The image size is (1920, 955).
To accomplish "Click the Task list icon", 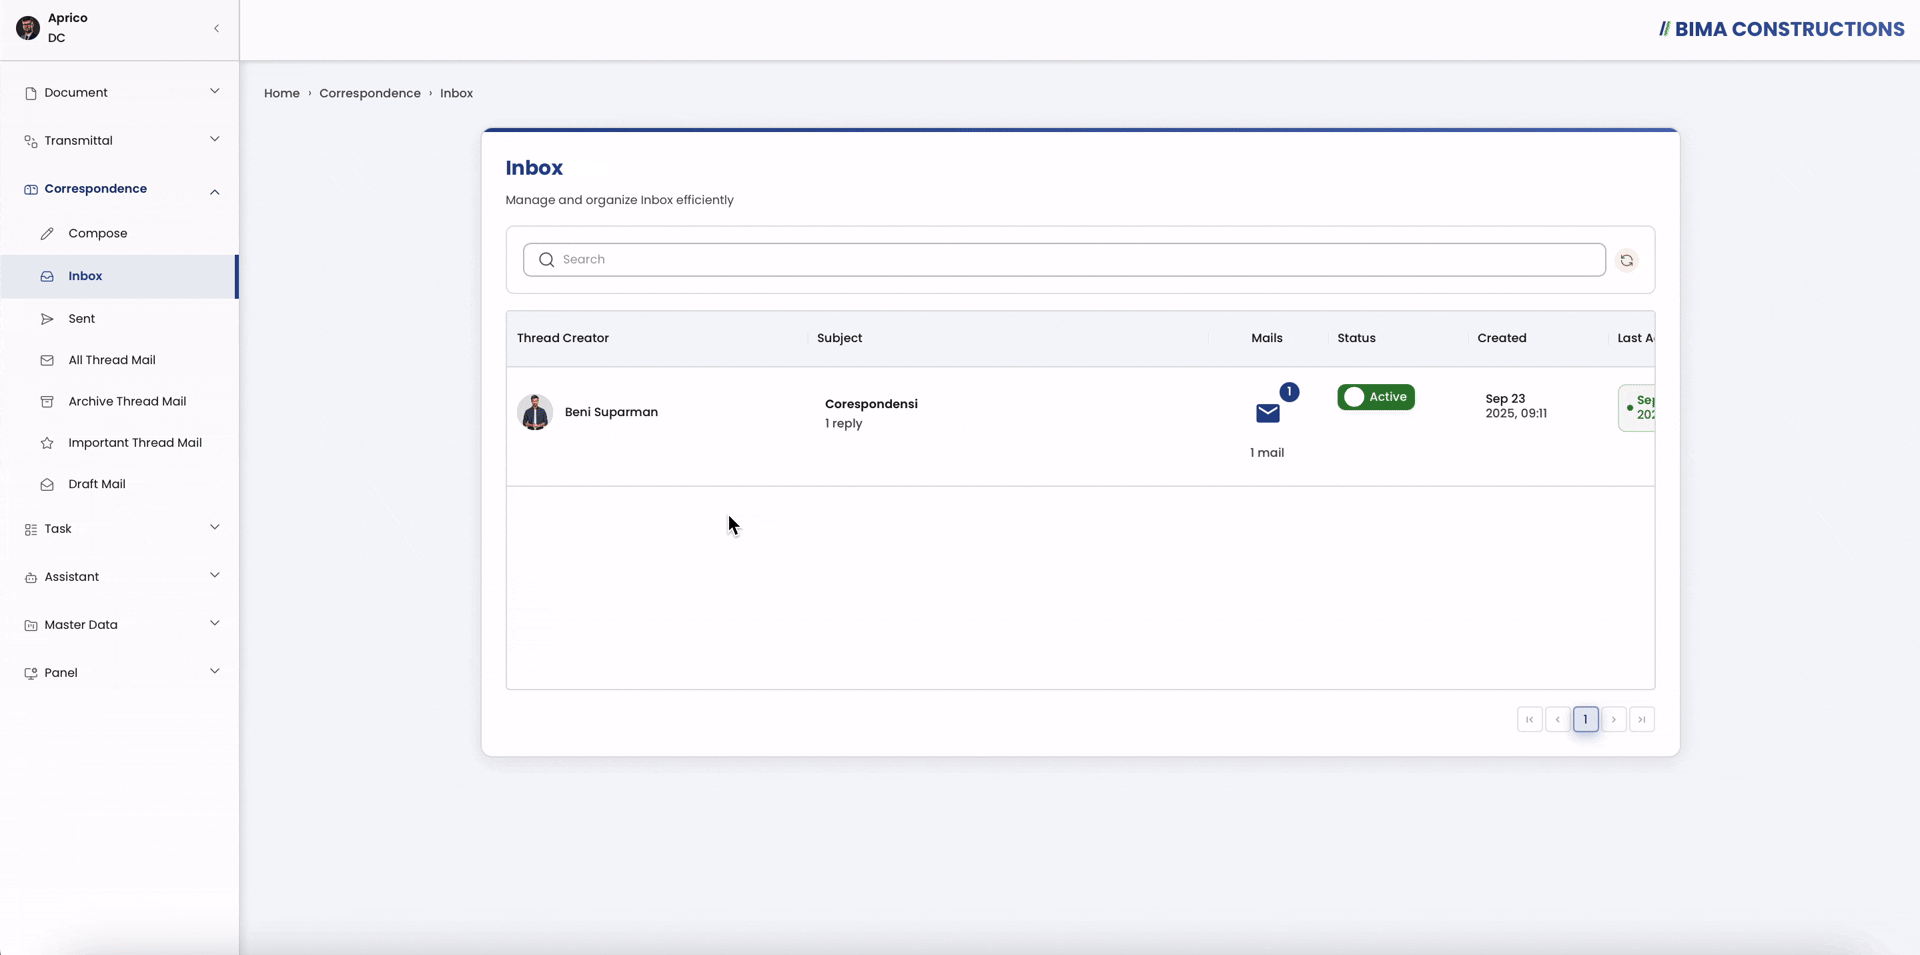I will click(31, 529).
